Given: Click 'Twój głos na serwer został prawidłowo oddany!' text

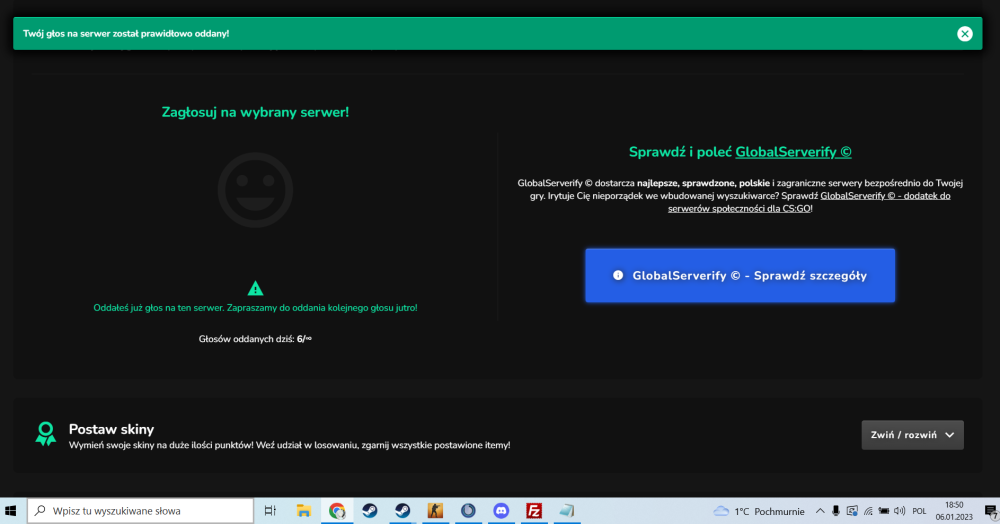Looking at the screenshot, I should [x=126, y=34].
